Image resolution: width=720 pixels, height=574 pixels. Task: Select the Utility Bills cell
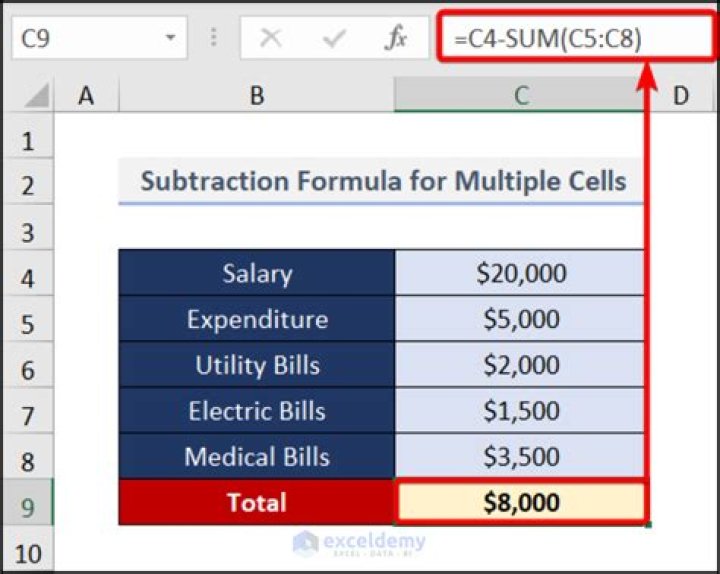coord(257,365)
